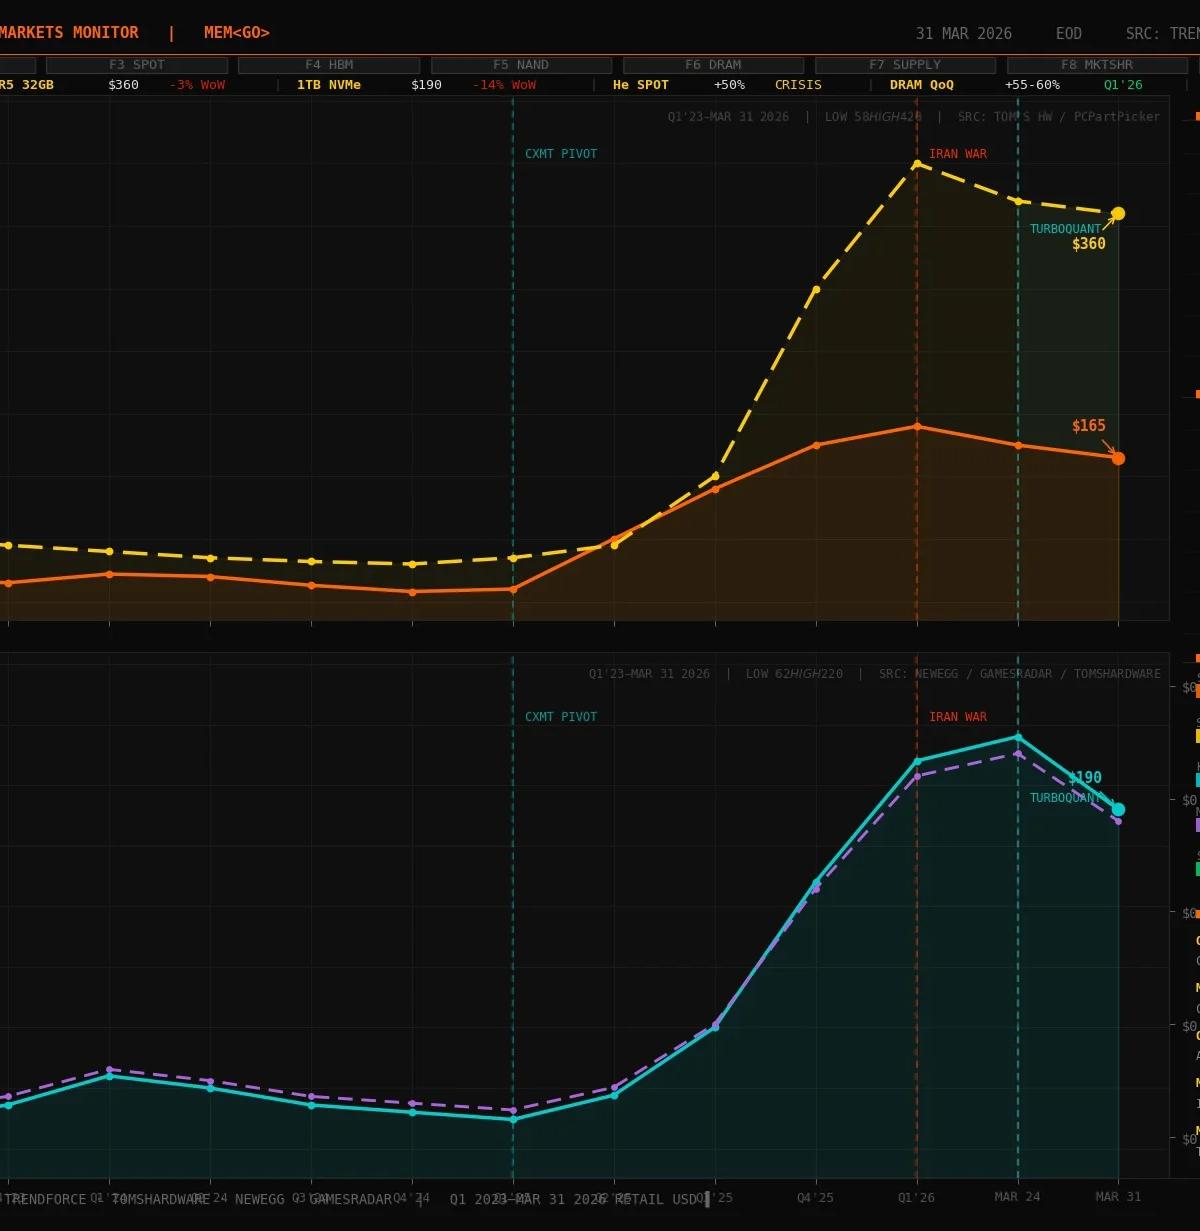Click the orange legend chip on the right edge
This screenshot has height=1231, width=1200.
click(1194, 688)
